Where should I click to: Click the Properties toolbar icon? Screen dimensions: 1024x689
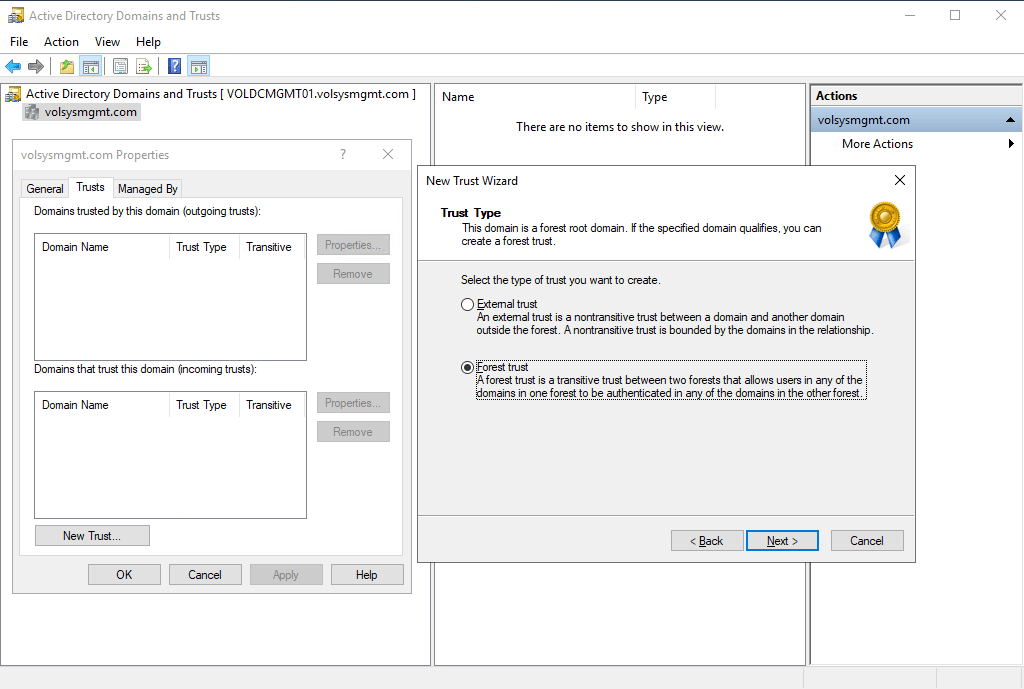pyautogui.click(x=120, y=67)
